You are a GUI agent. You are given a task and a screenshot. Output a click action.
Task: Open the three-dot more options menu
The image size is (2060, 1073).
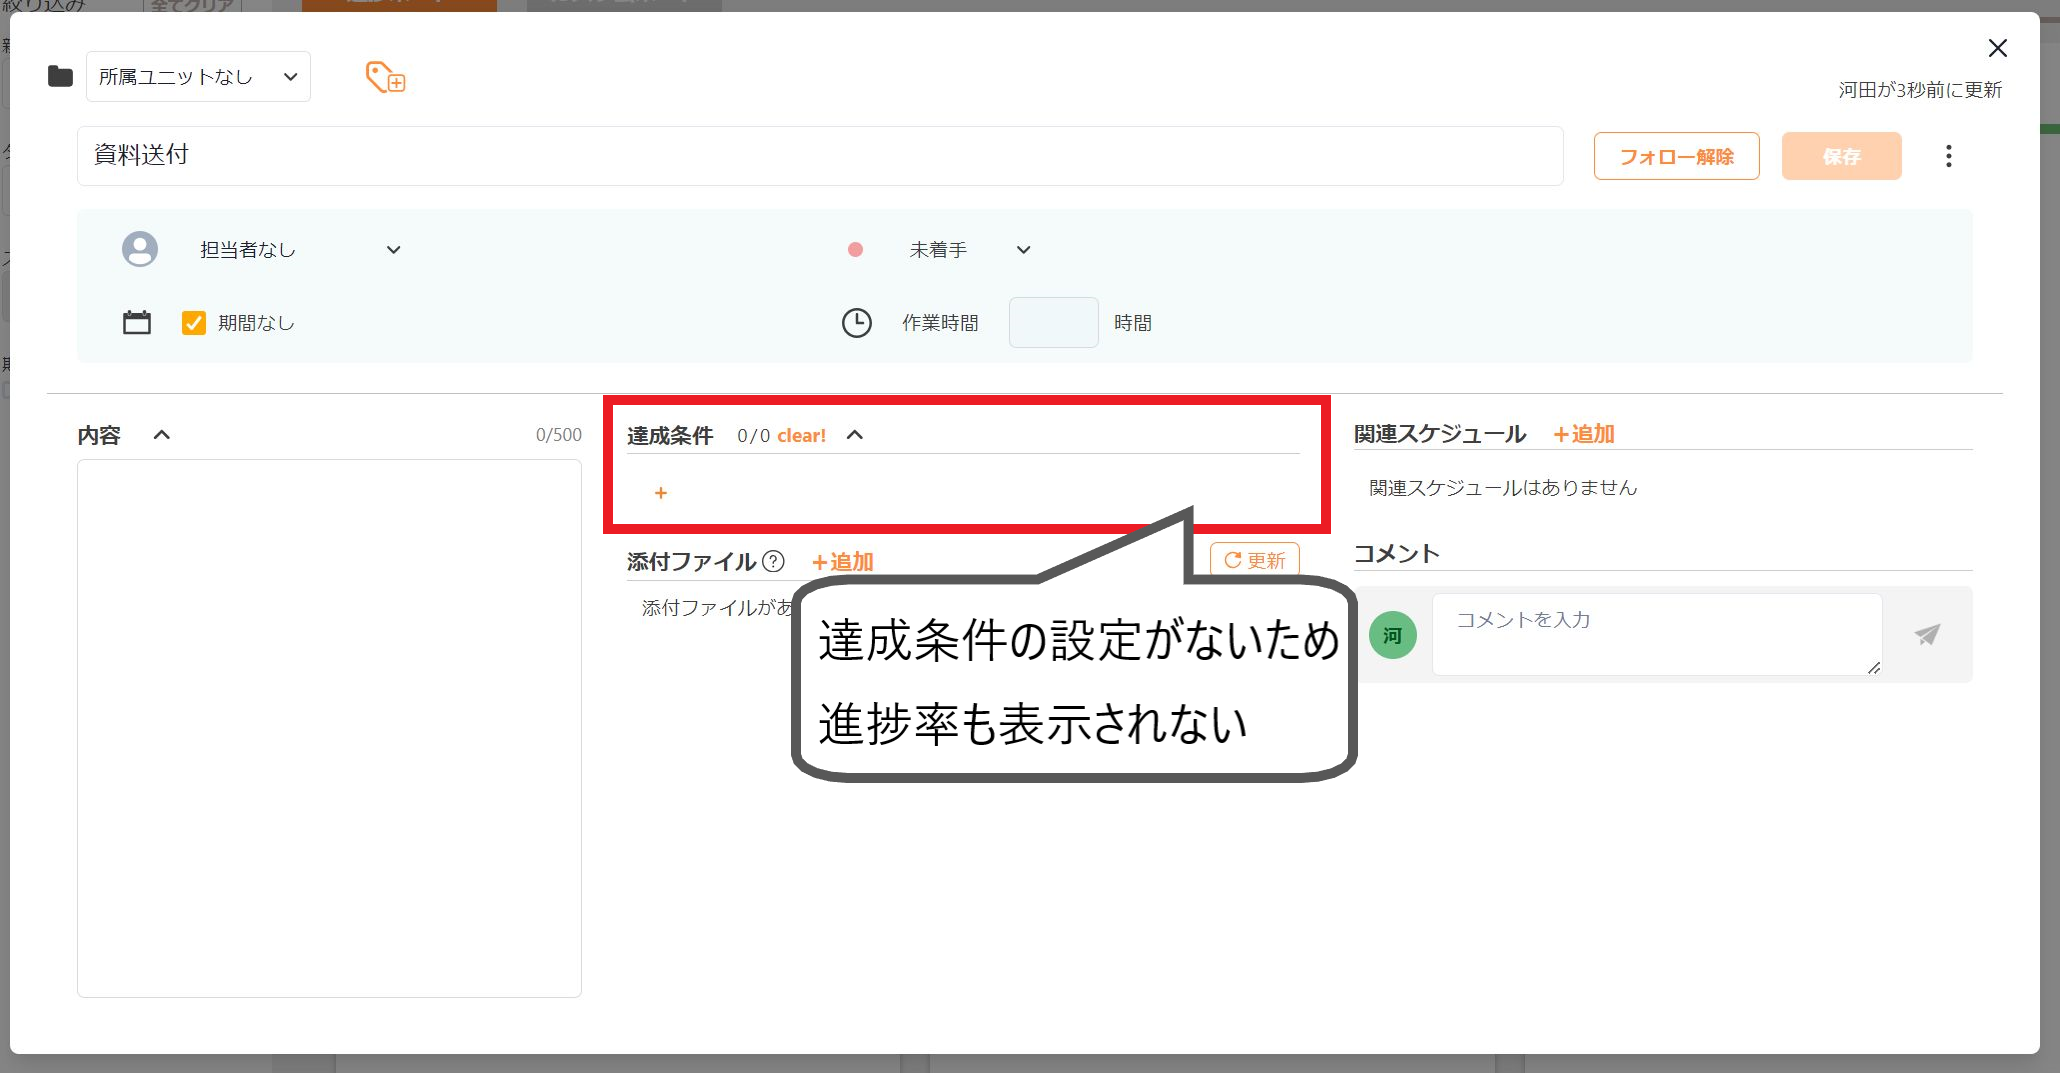point(1948,156)
